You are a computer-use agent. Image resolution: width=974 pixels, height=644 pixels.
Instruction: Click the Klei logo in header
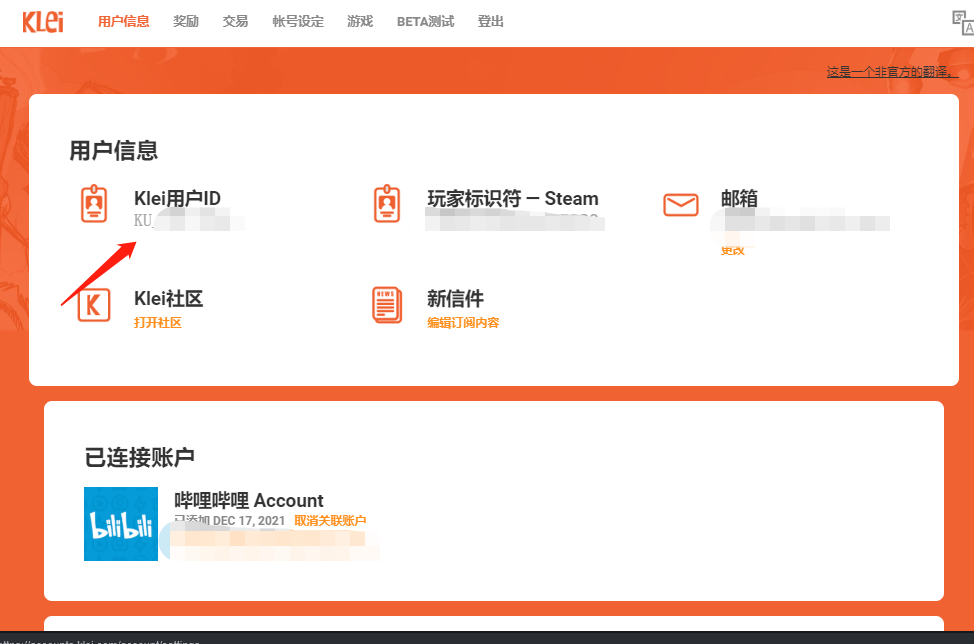pyautogui.click(x=43, y=22)
